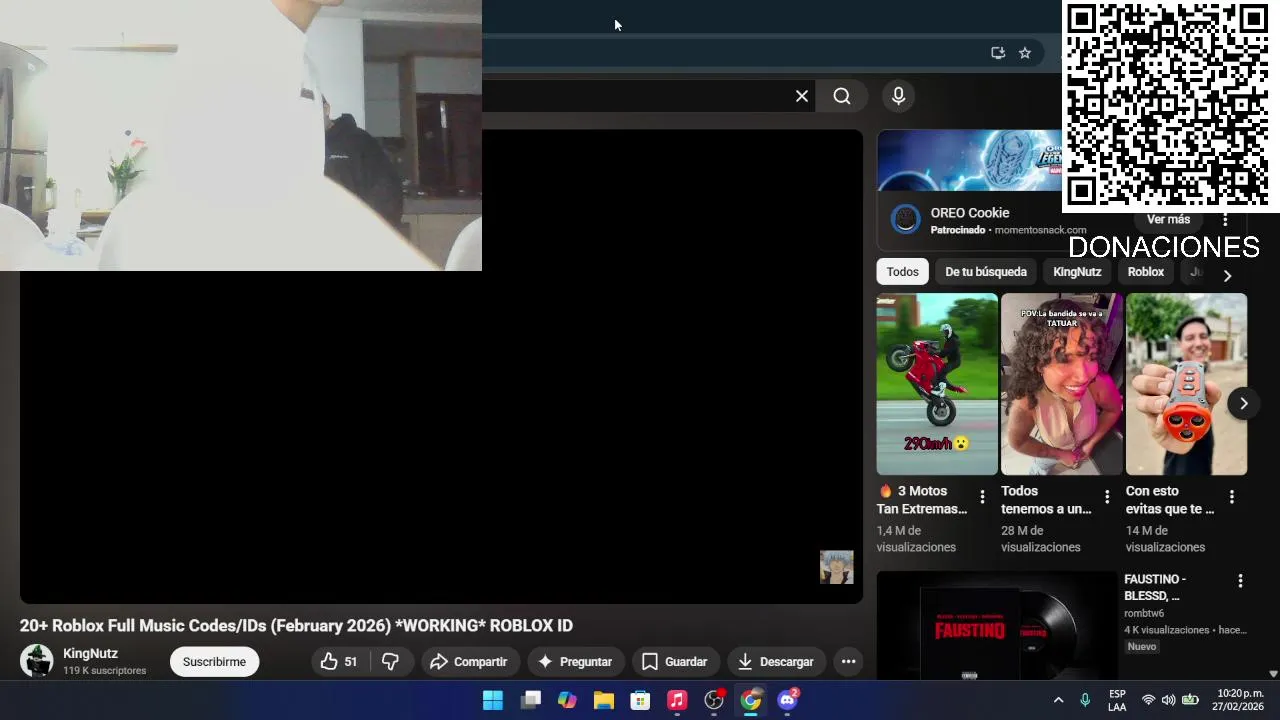Click the magnifier search button
The image size is (1280, 720).
point(842,96)
